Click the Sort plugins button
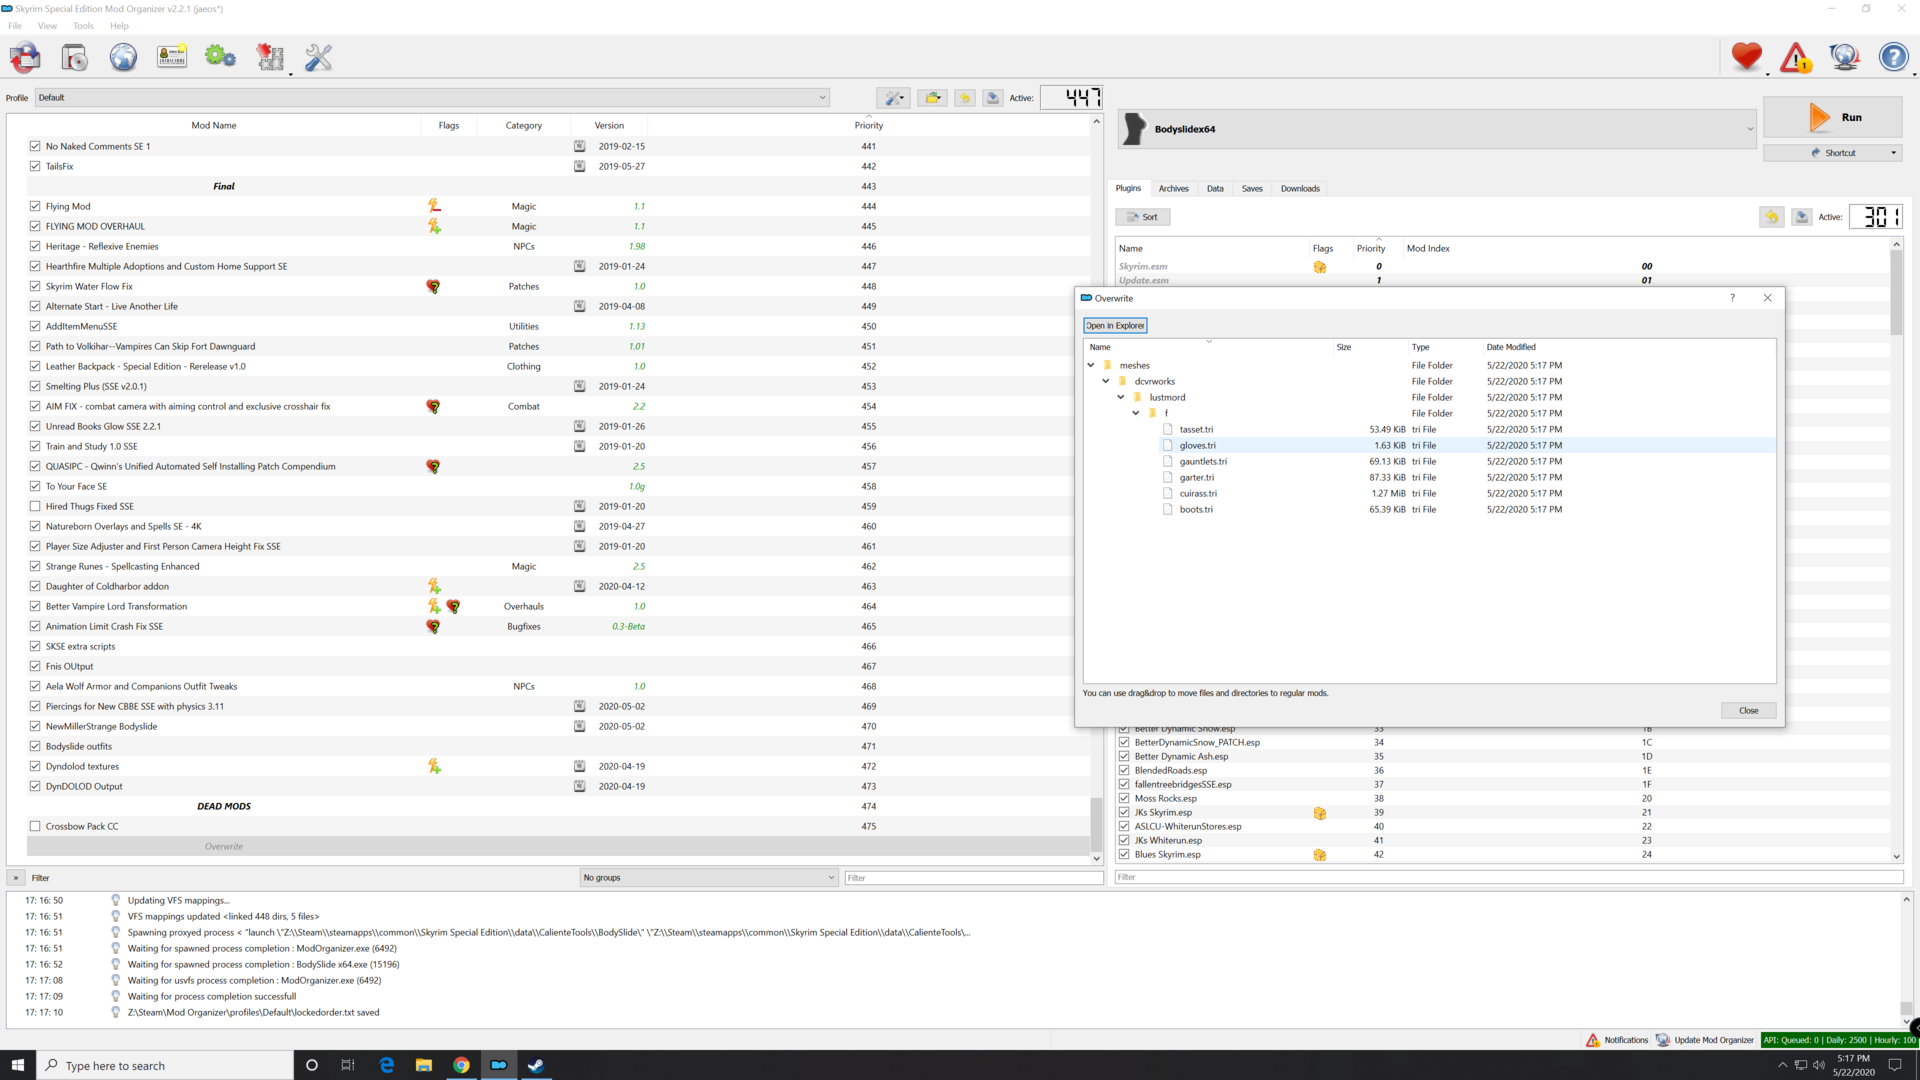 tap(1143, 217)
